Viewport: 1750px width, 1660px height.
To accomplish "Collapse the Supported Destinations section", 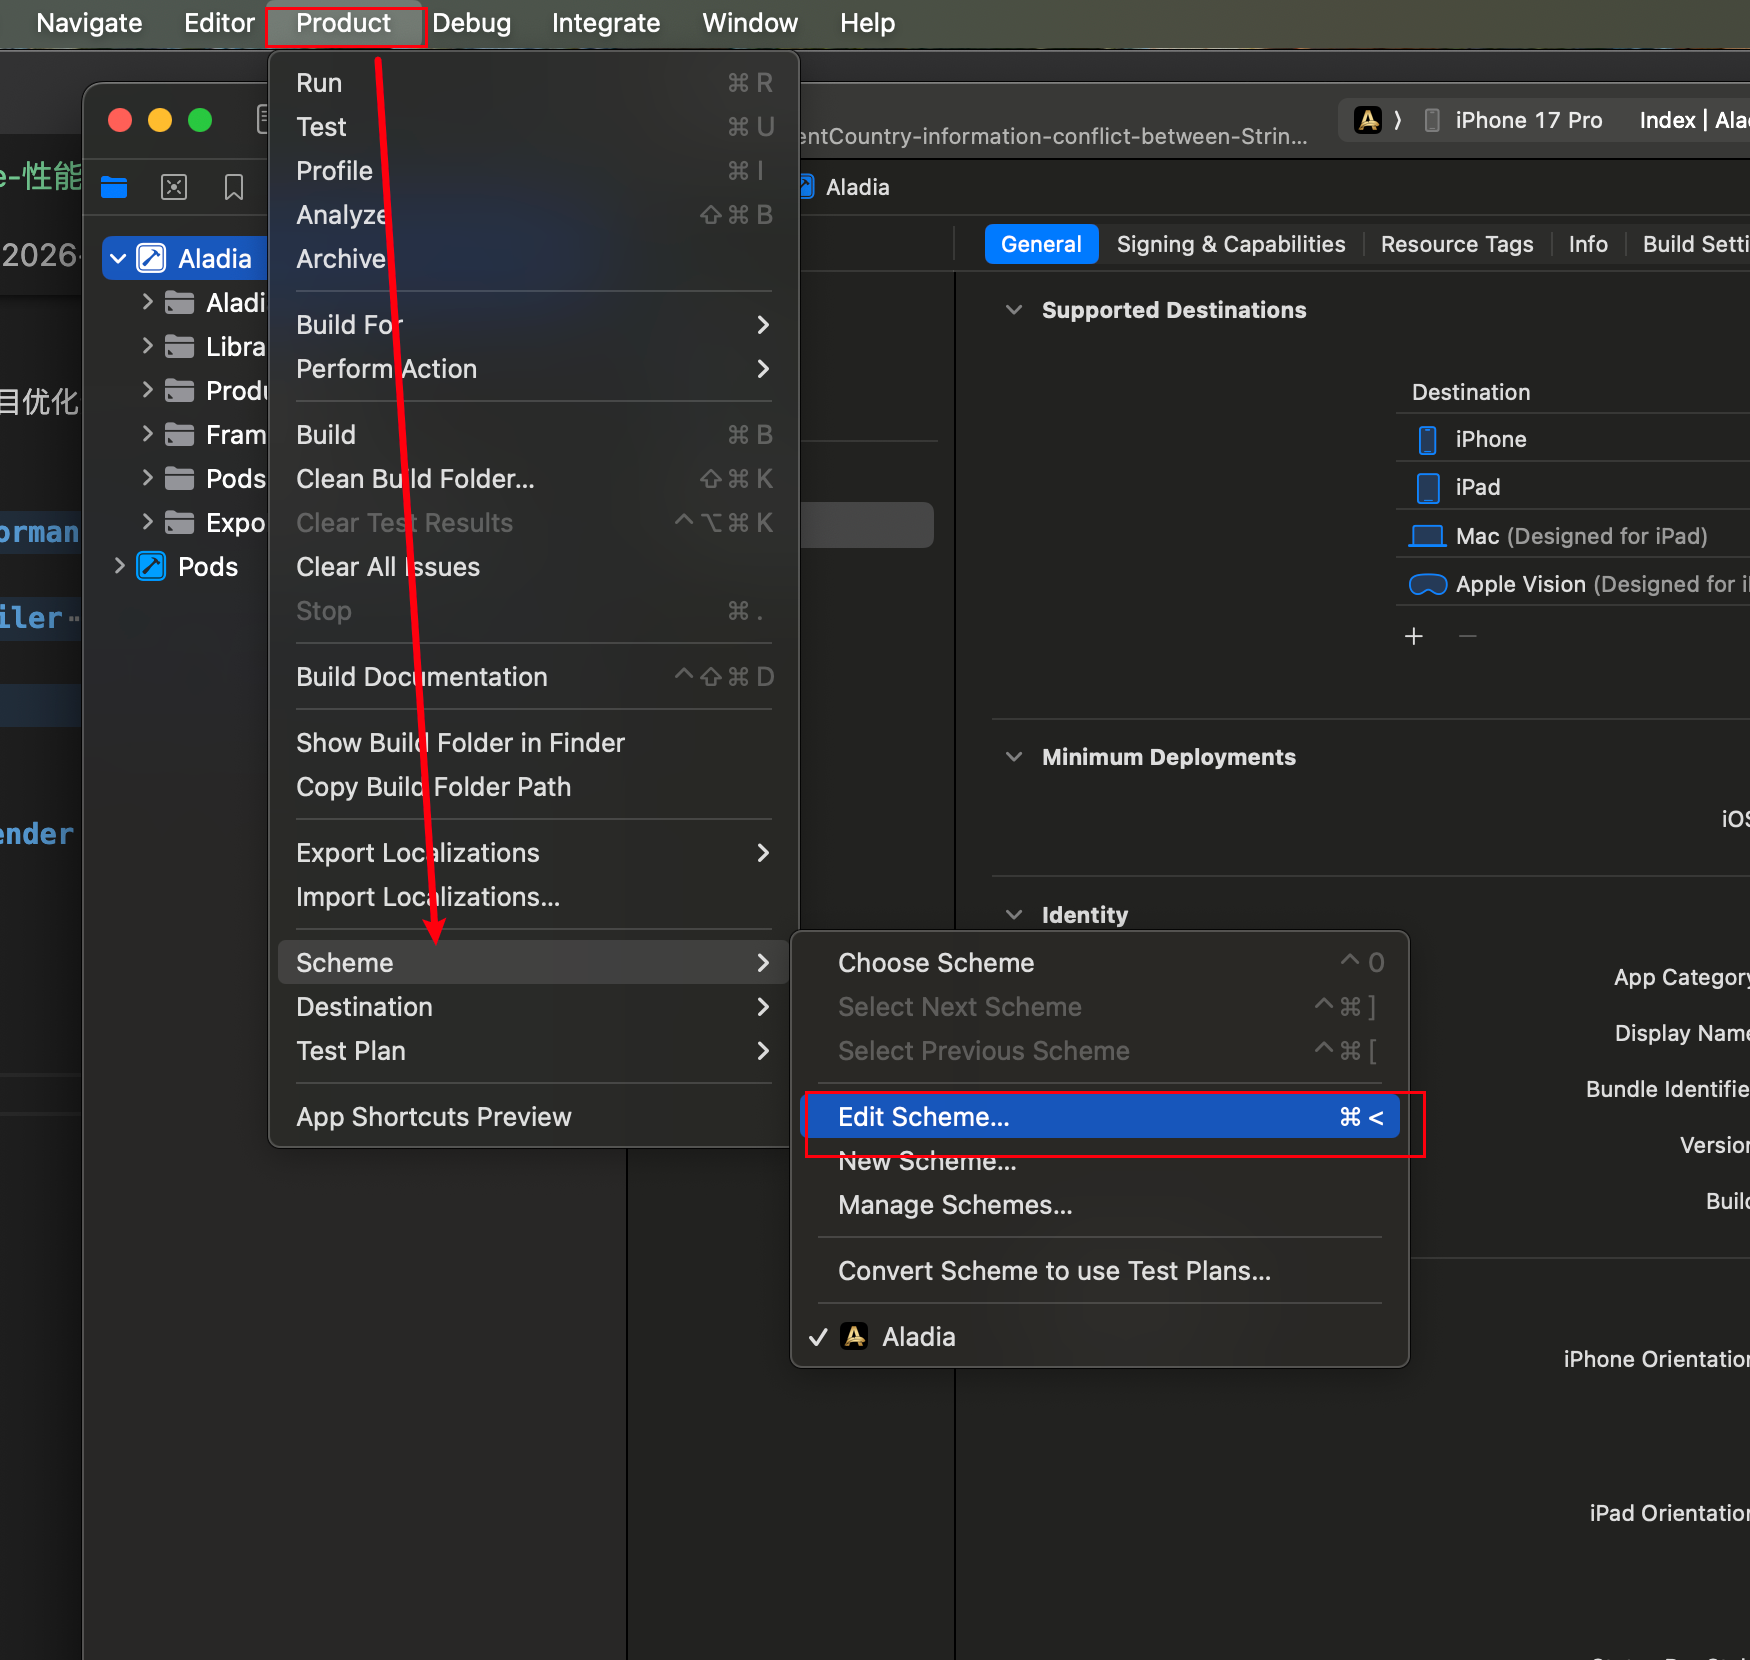I will [1014, 310].
